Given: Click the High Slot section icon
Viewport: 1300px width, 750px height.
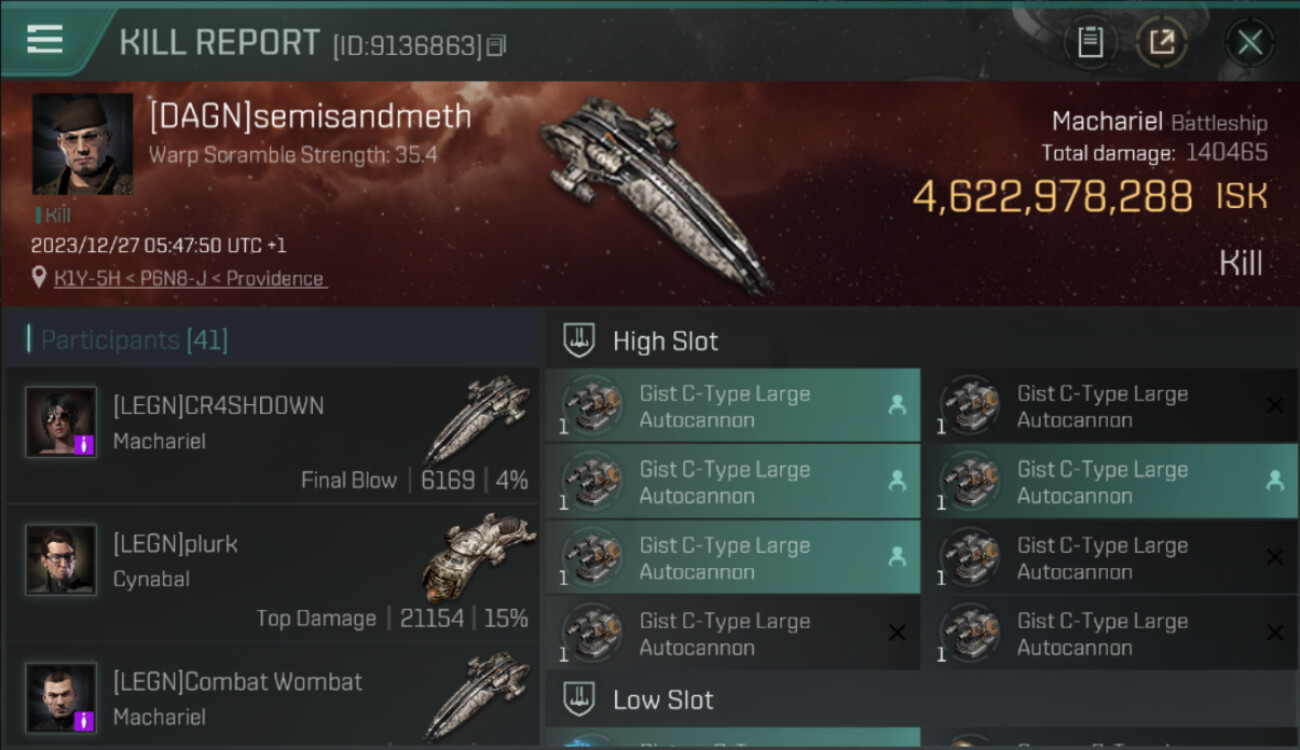Looking at the screenshot, I should (579, 340).
